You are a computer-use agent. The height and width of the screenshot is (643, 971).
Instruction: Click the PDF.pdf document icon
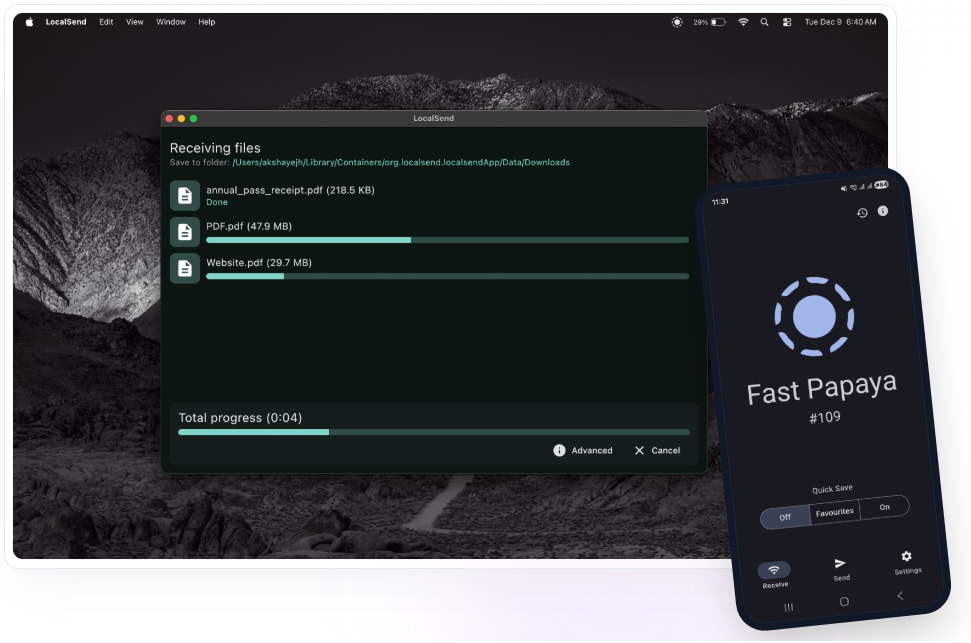click(x=185, y=232)
